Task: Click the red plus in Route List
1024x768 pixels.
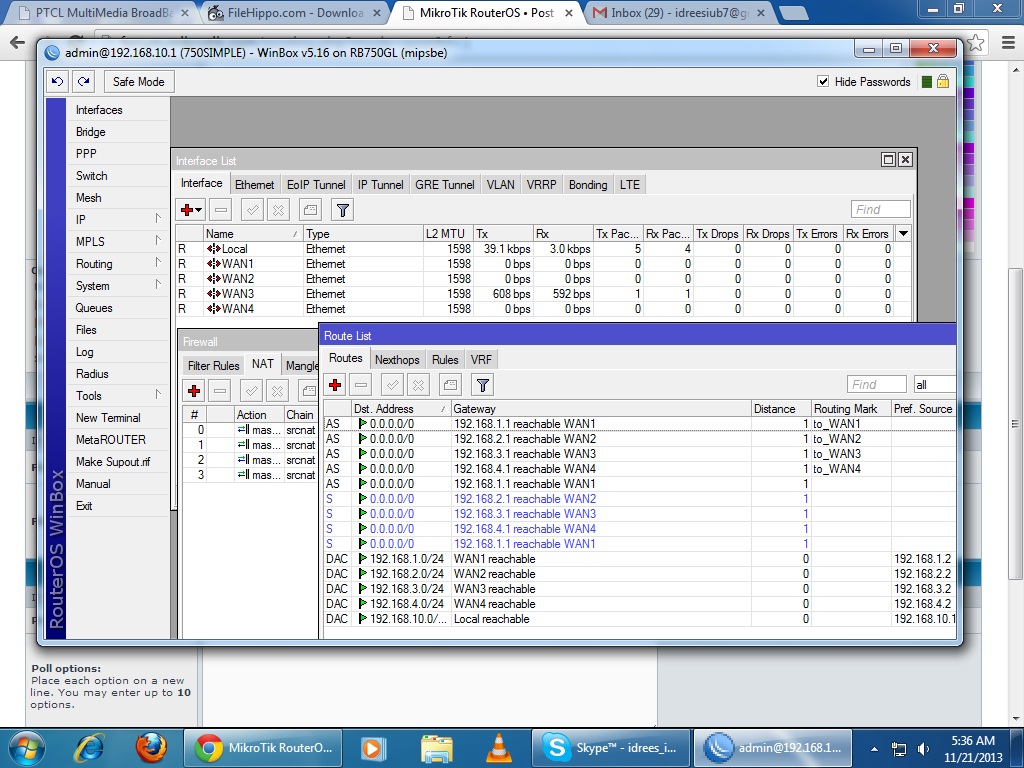Action: pos(335,385)
